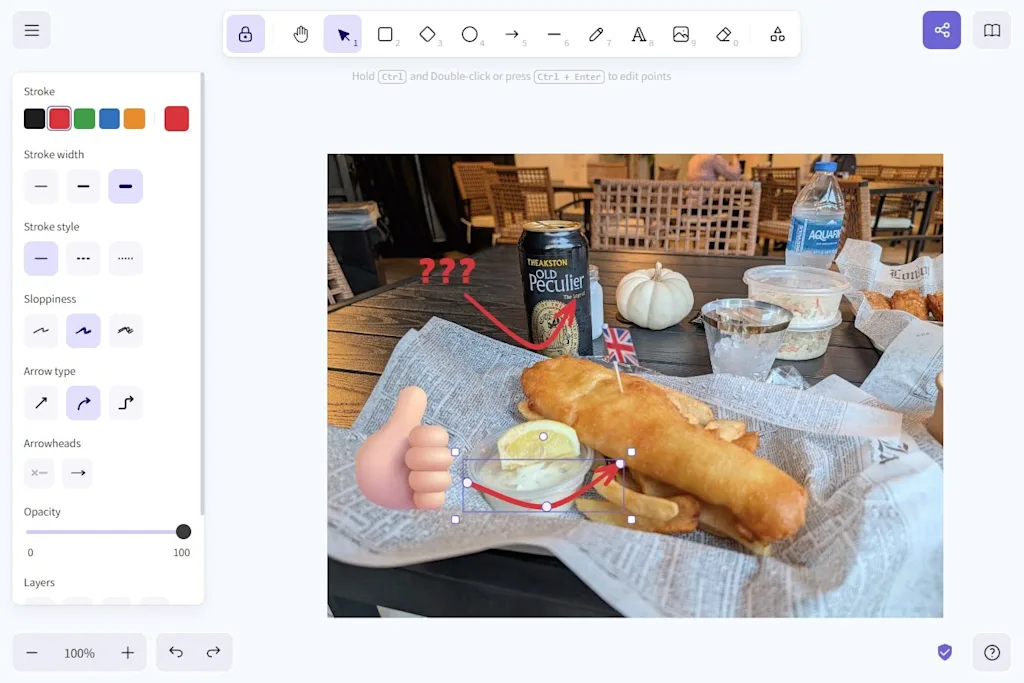Open the extra shapes tools menu
Viewport: 1024px width, 683px height.
(x=777, y=33)
